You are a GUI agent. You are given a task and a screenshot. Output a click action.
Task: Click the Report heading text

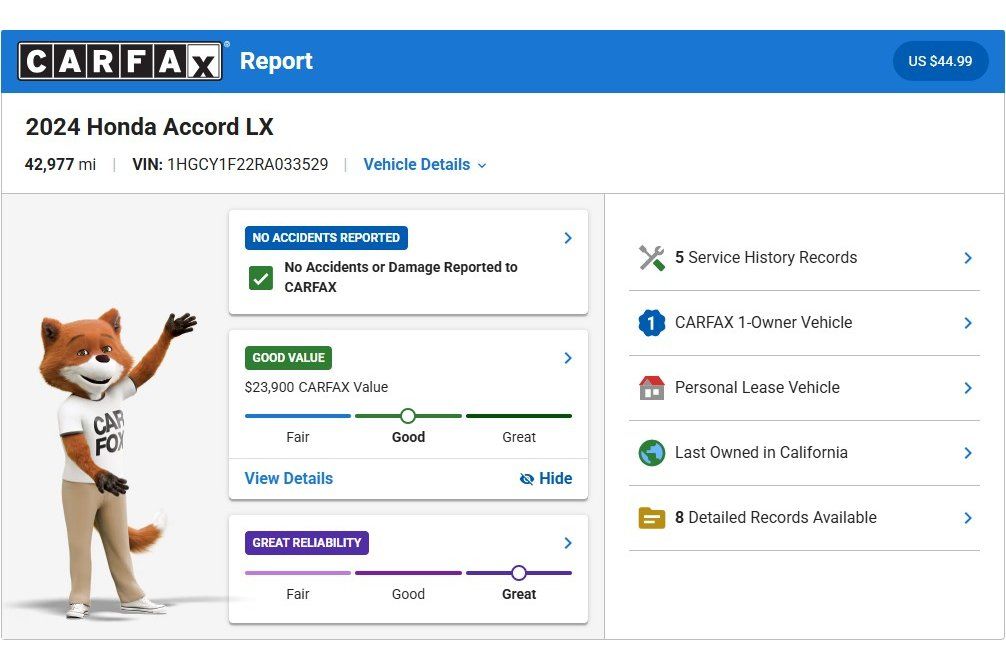(276, 61)
